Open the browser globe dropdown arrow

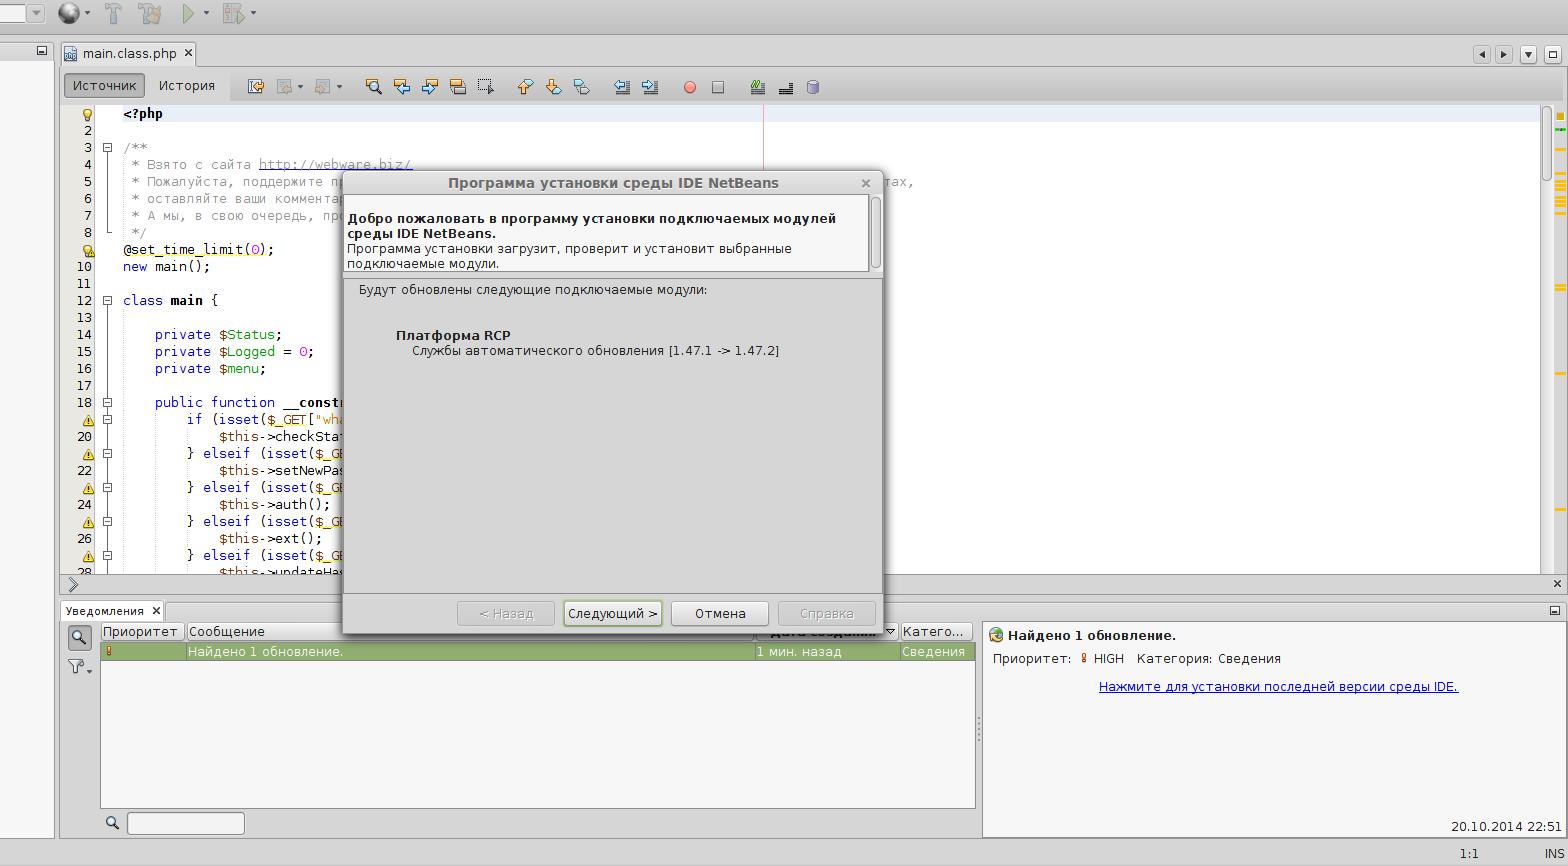[x=88, y=13]
